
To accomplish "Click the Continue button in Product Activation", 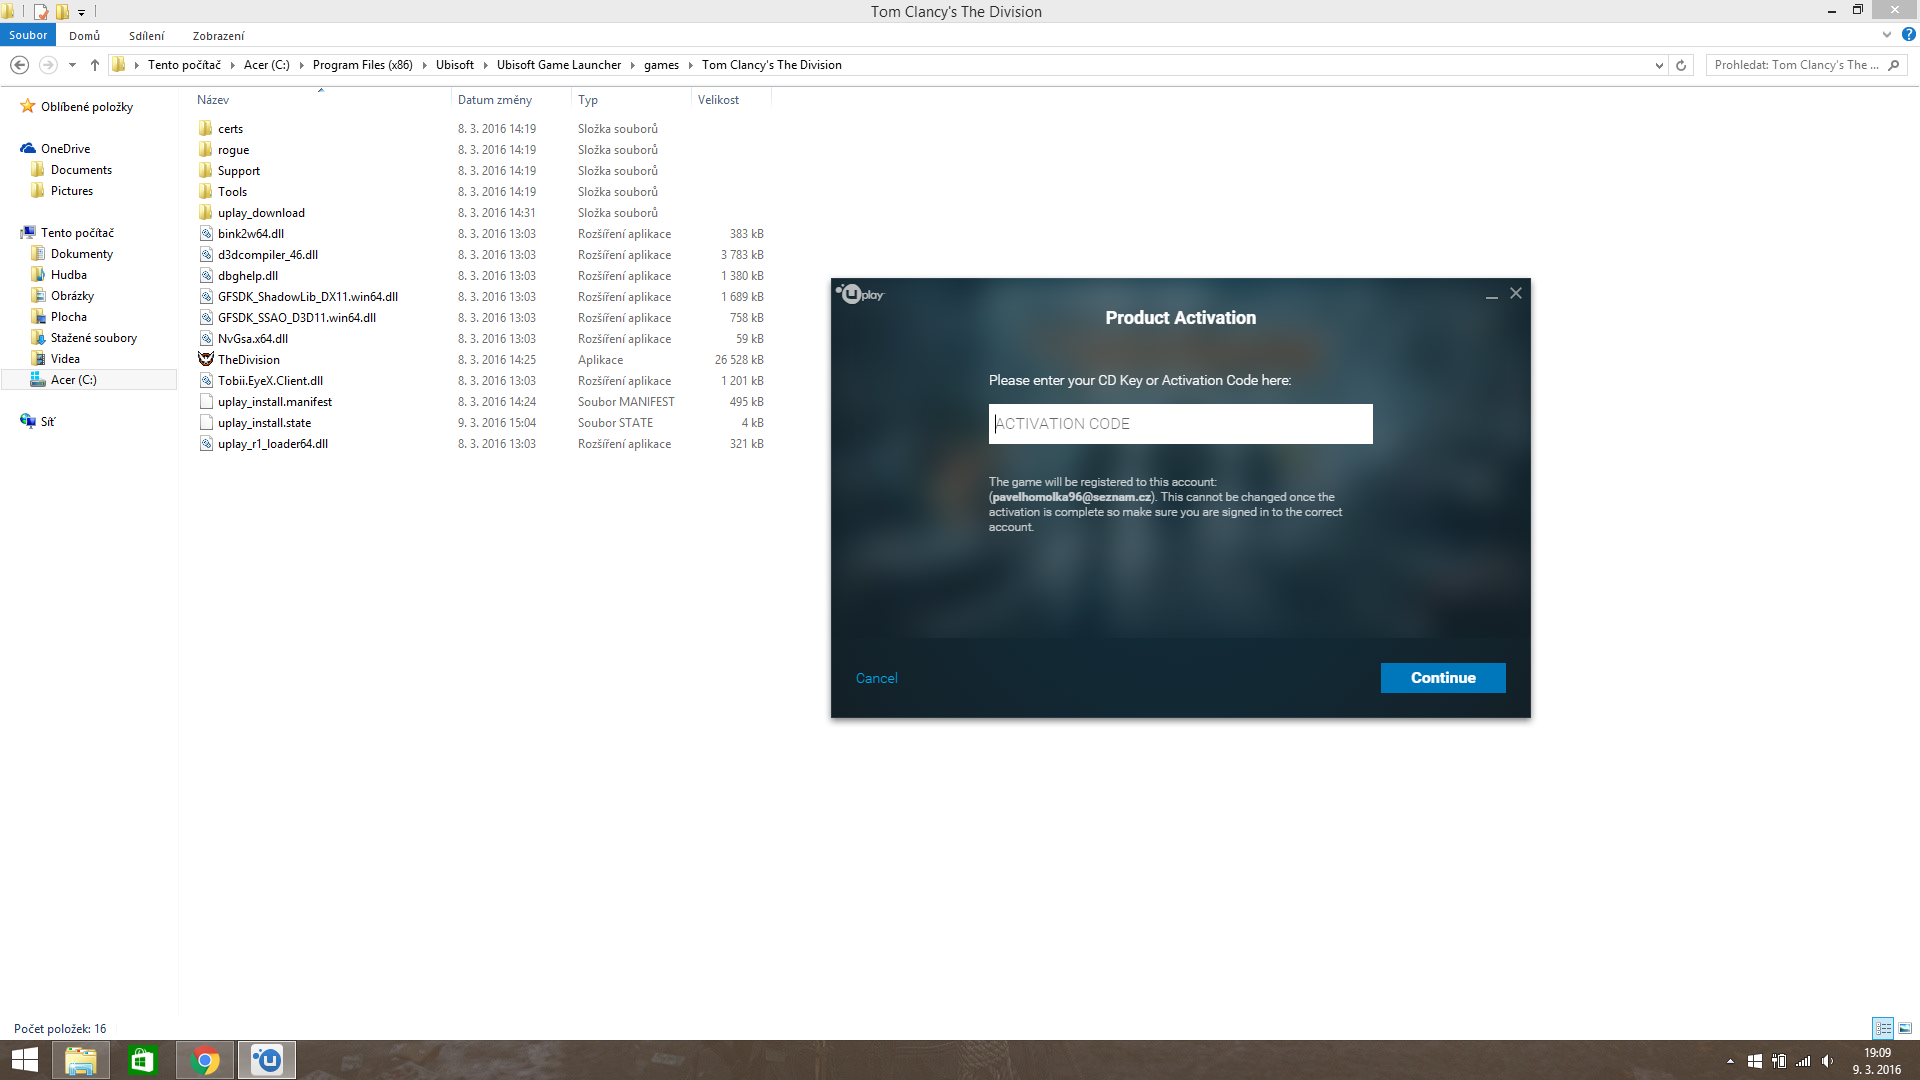I will (x=1443, y=678).
